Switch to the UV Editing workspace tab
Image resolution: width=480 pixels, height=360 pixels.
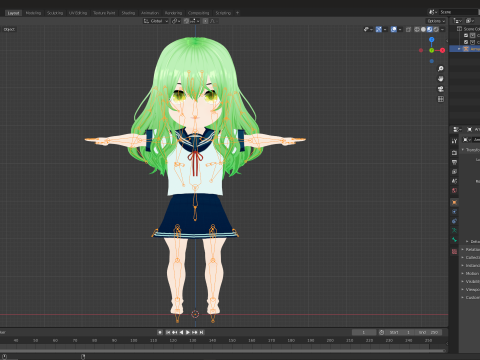(x=78, y=13)
